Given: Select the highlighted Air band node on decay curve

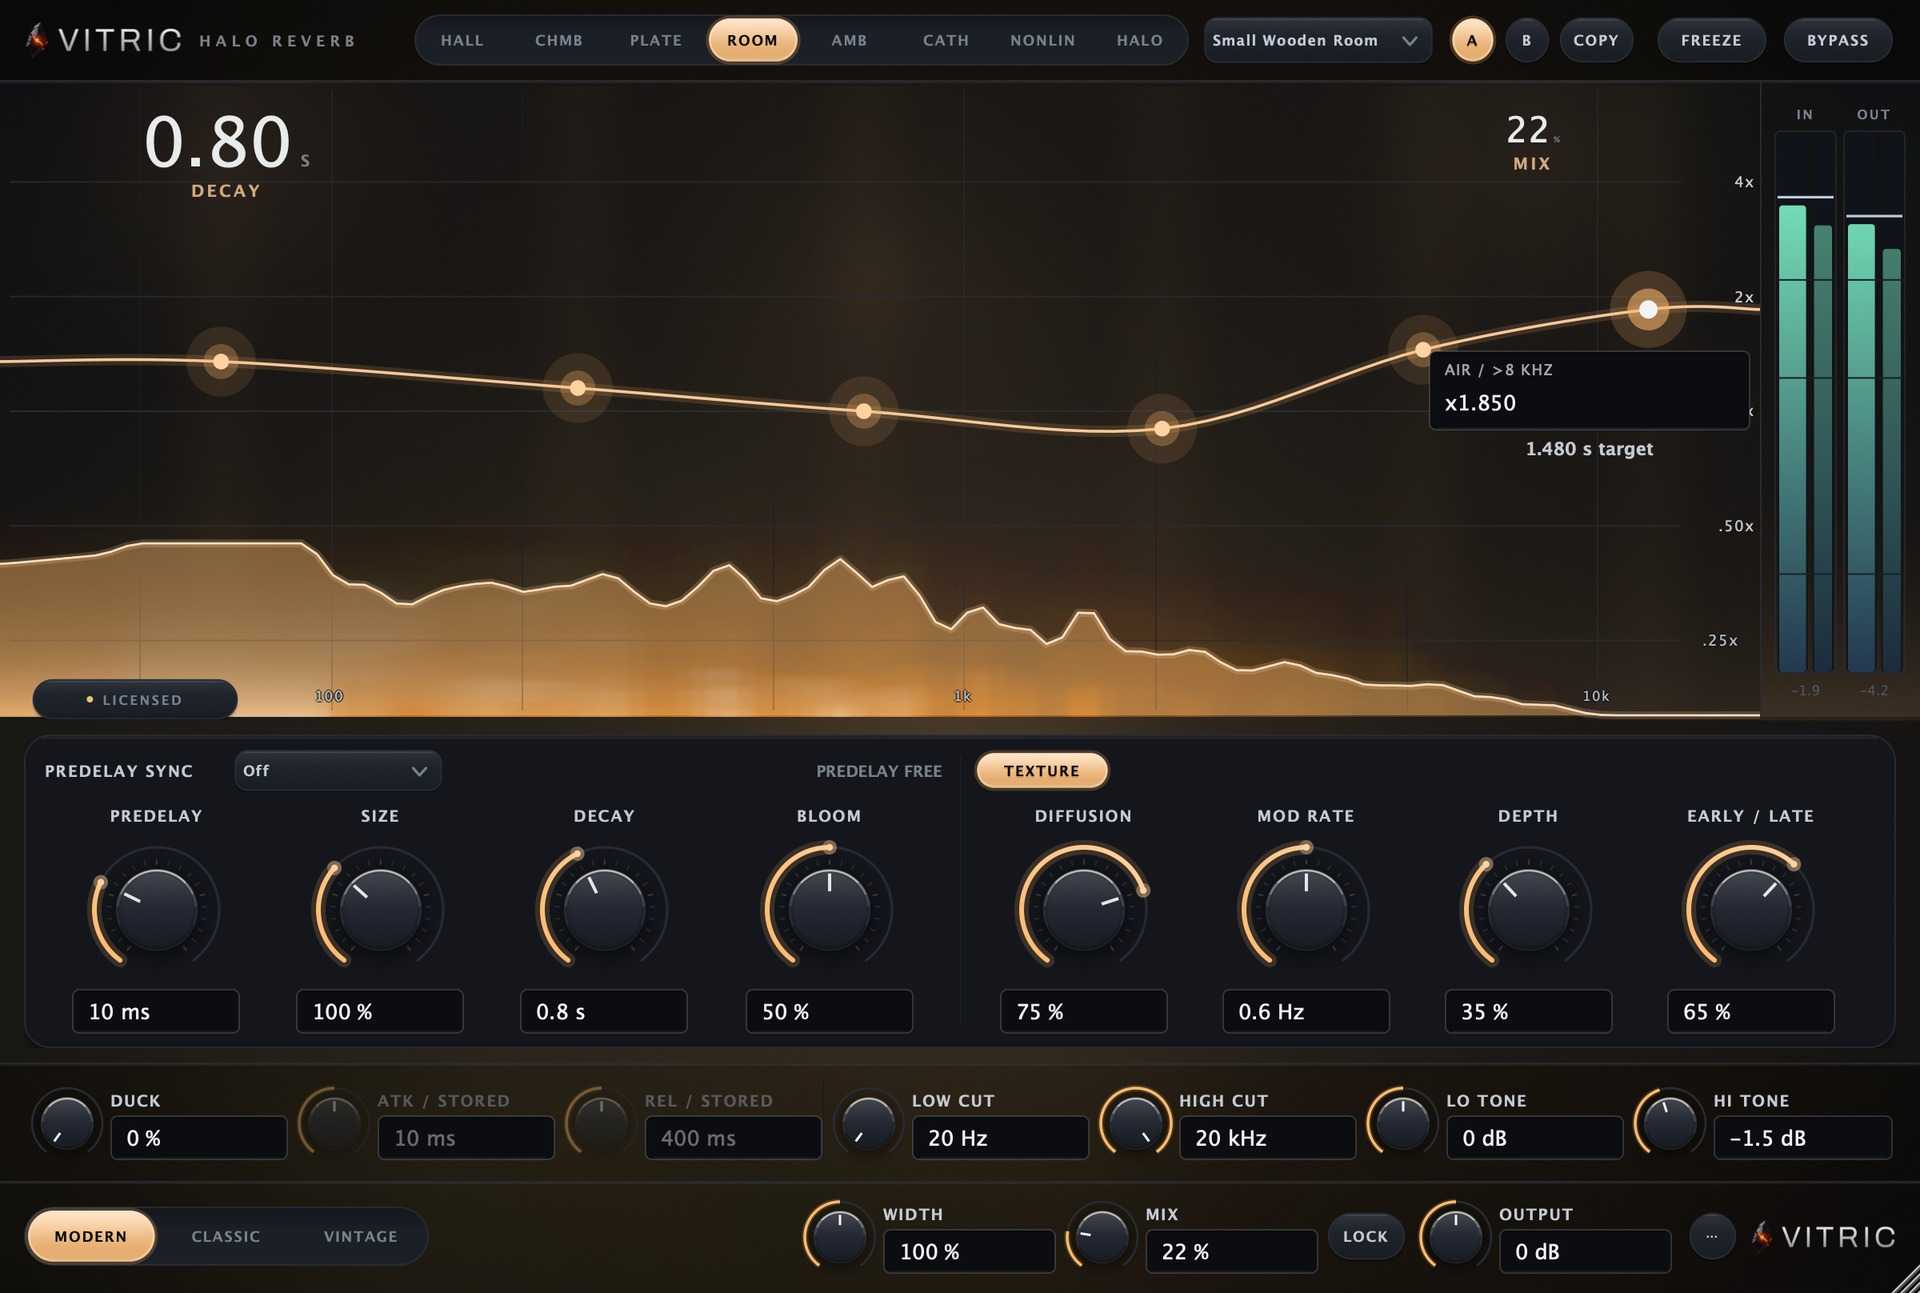Looking at the screenshot, I should pos(1648,309).
